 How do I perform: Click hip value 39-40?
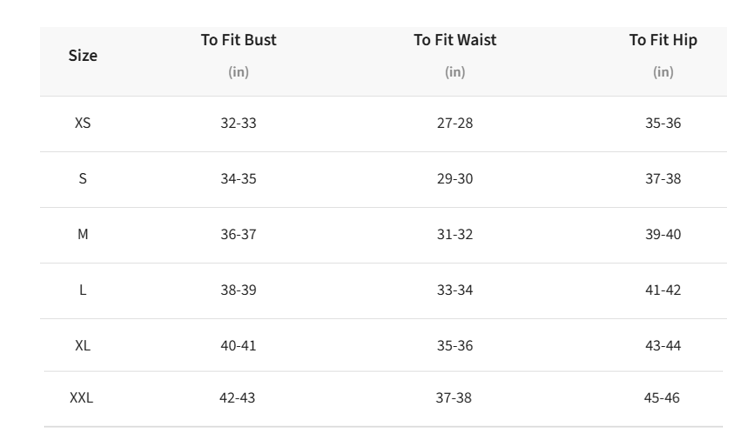(x=663, y=234)
